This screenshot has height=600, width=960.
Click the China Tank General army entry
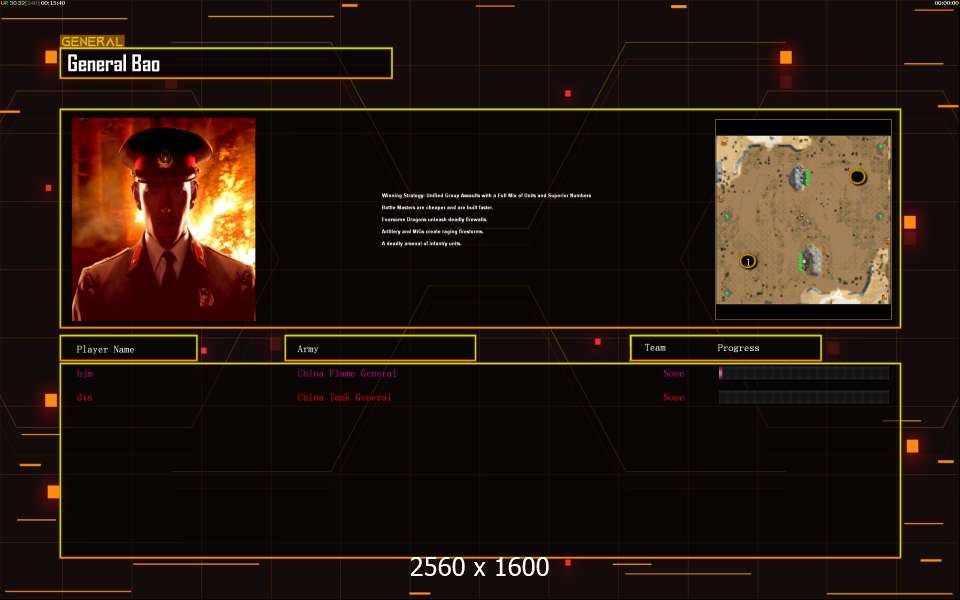click(344, 397)
